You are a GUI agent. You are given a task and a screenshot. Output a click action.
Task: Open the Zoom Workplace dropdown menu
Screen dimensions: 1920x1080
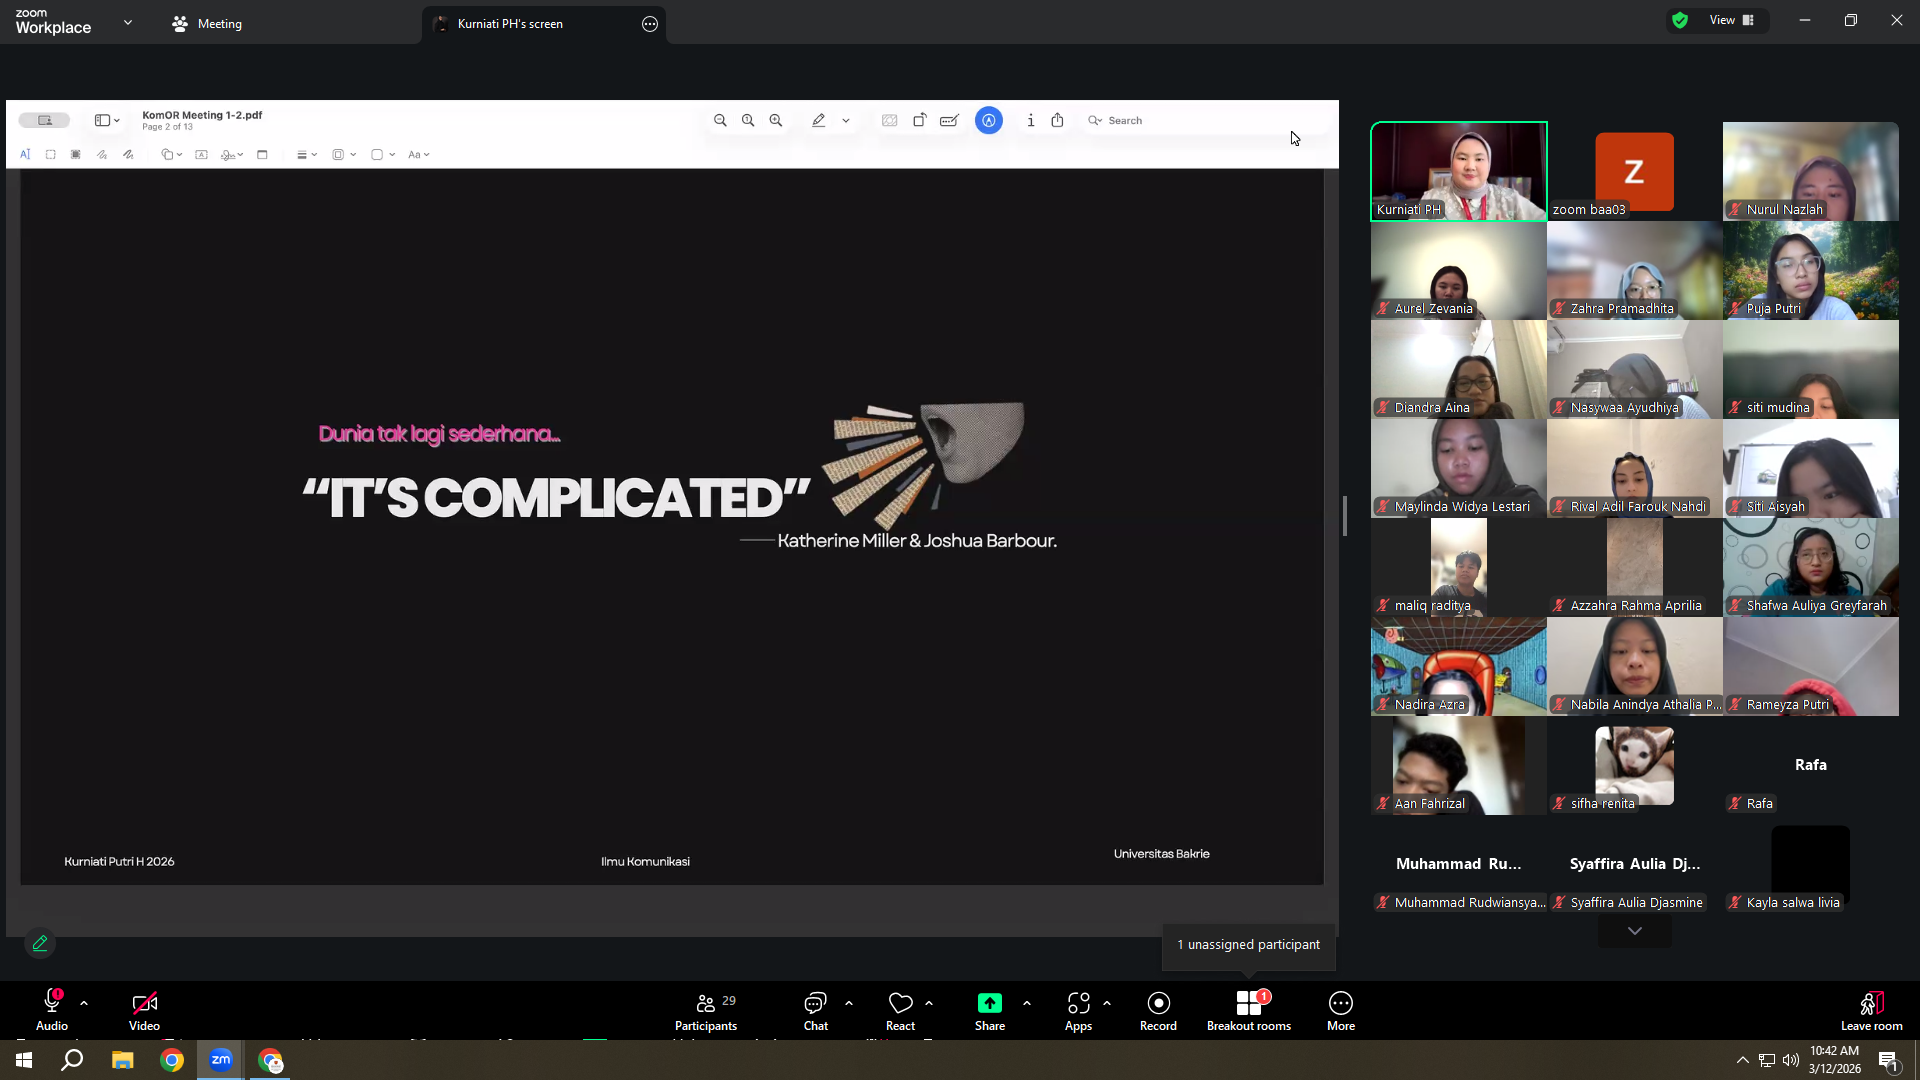128,22
